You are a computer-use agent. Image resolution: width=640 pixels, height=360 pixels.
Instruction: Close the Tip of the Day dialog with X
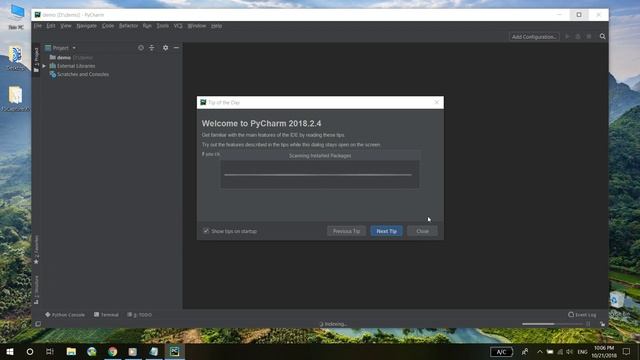(x=437, y=102)
